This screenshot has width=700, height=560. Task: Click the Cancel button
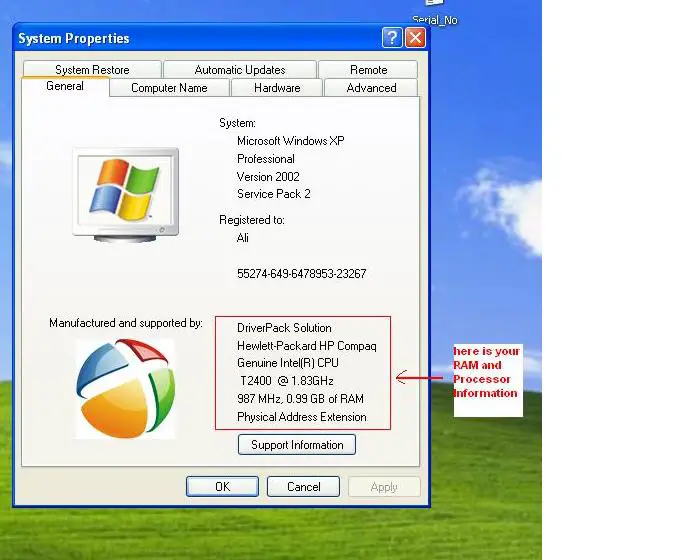pyautogui.click(x=304, y=486)
